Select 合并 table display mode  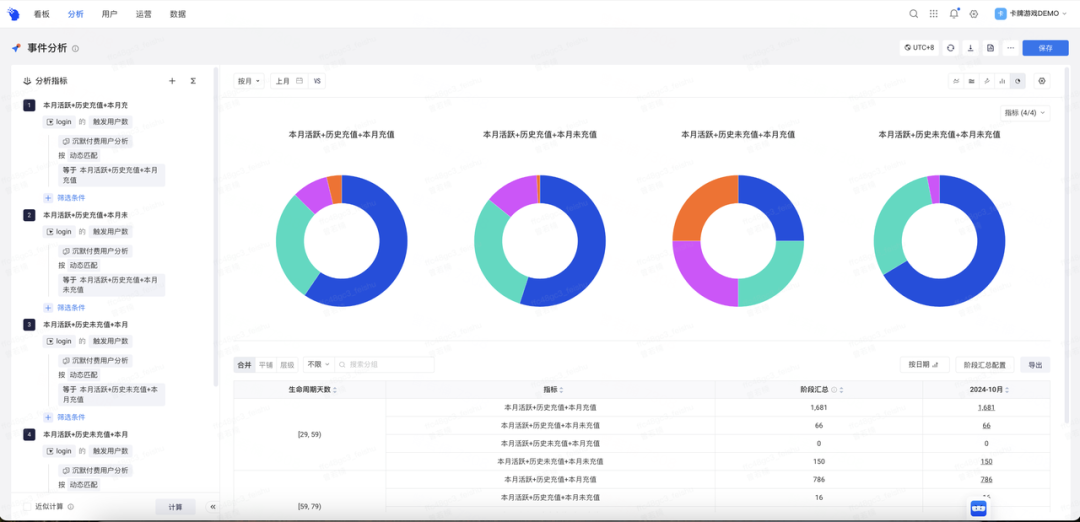coord(245,364)
